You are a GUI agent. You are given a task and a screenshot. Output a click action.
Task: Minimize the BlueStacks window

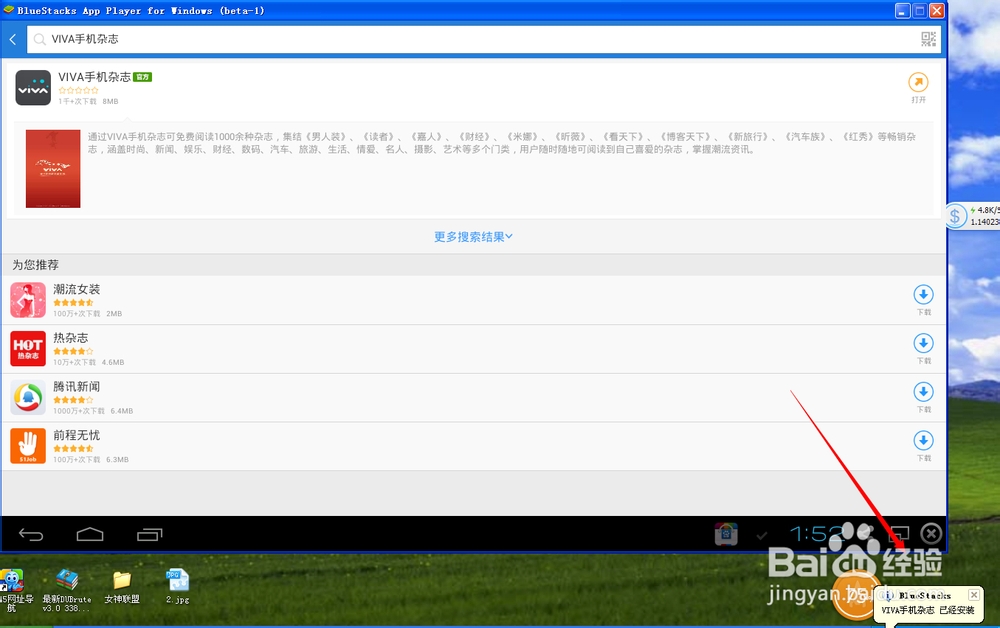[x=902, y=10]
